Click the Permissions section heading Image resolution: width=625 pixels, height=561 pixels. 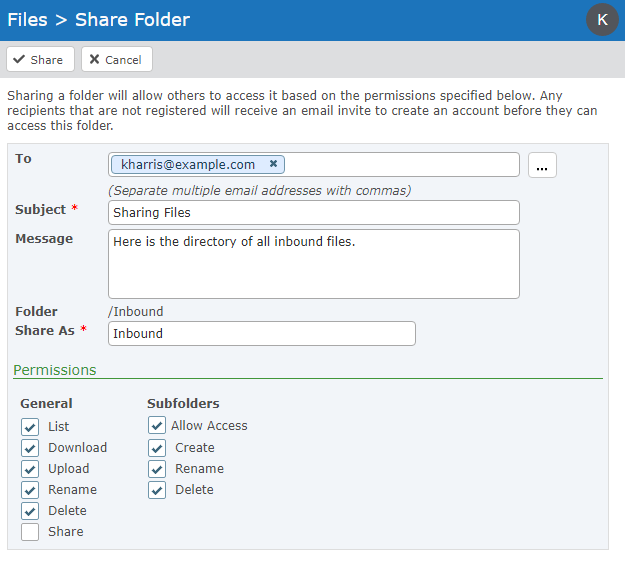pos(55,370)
